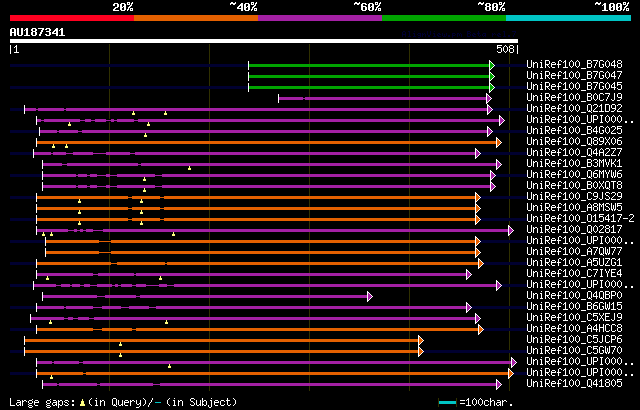The width and height of the screenshot is (640, 410).
Task: Click the purple ~60% identity legend segment
Action: click(x=320, y=18)
